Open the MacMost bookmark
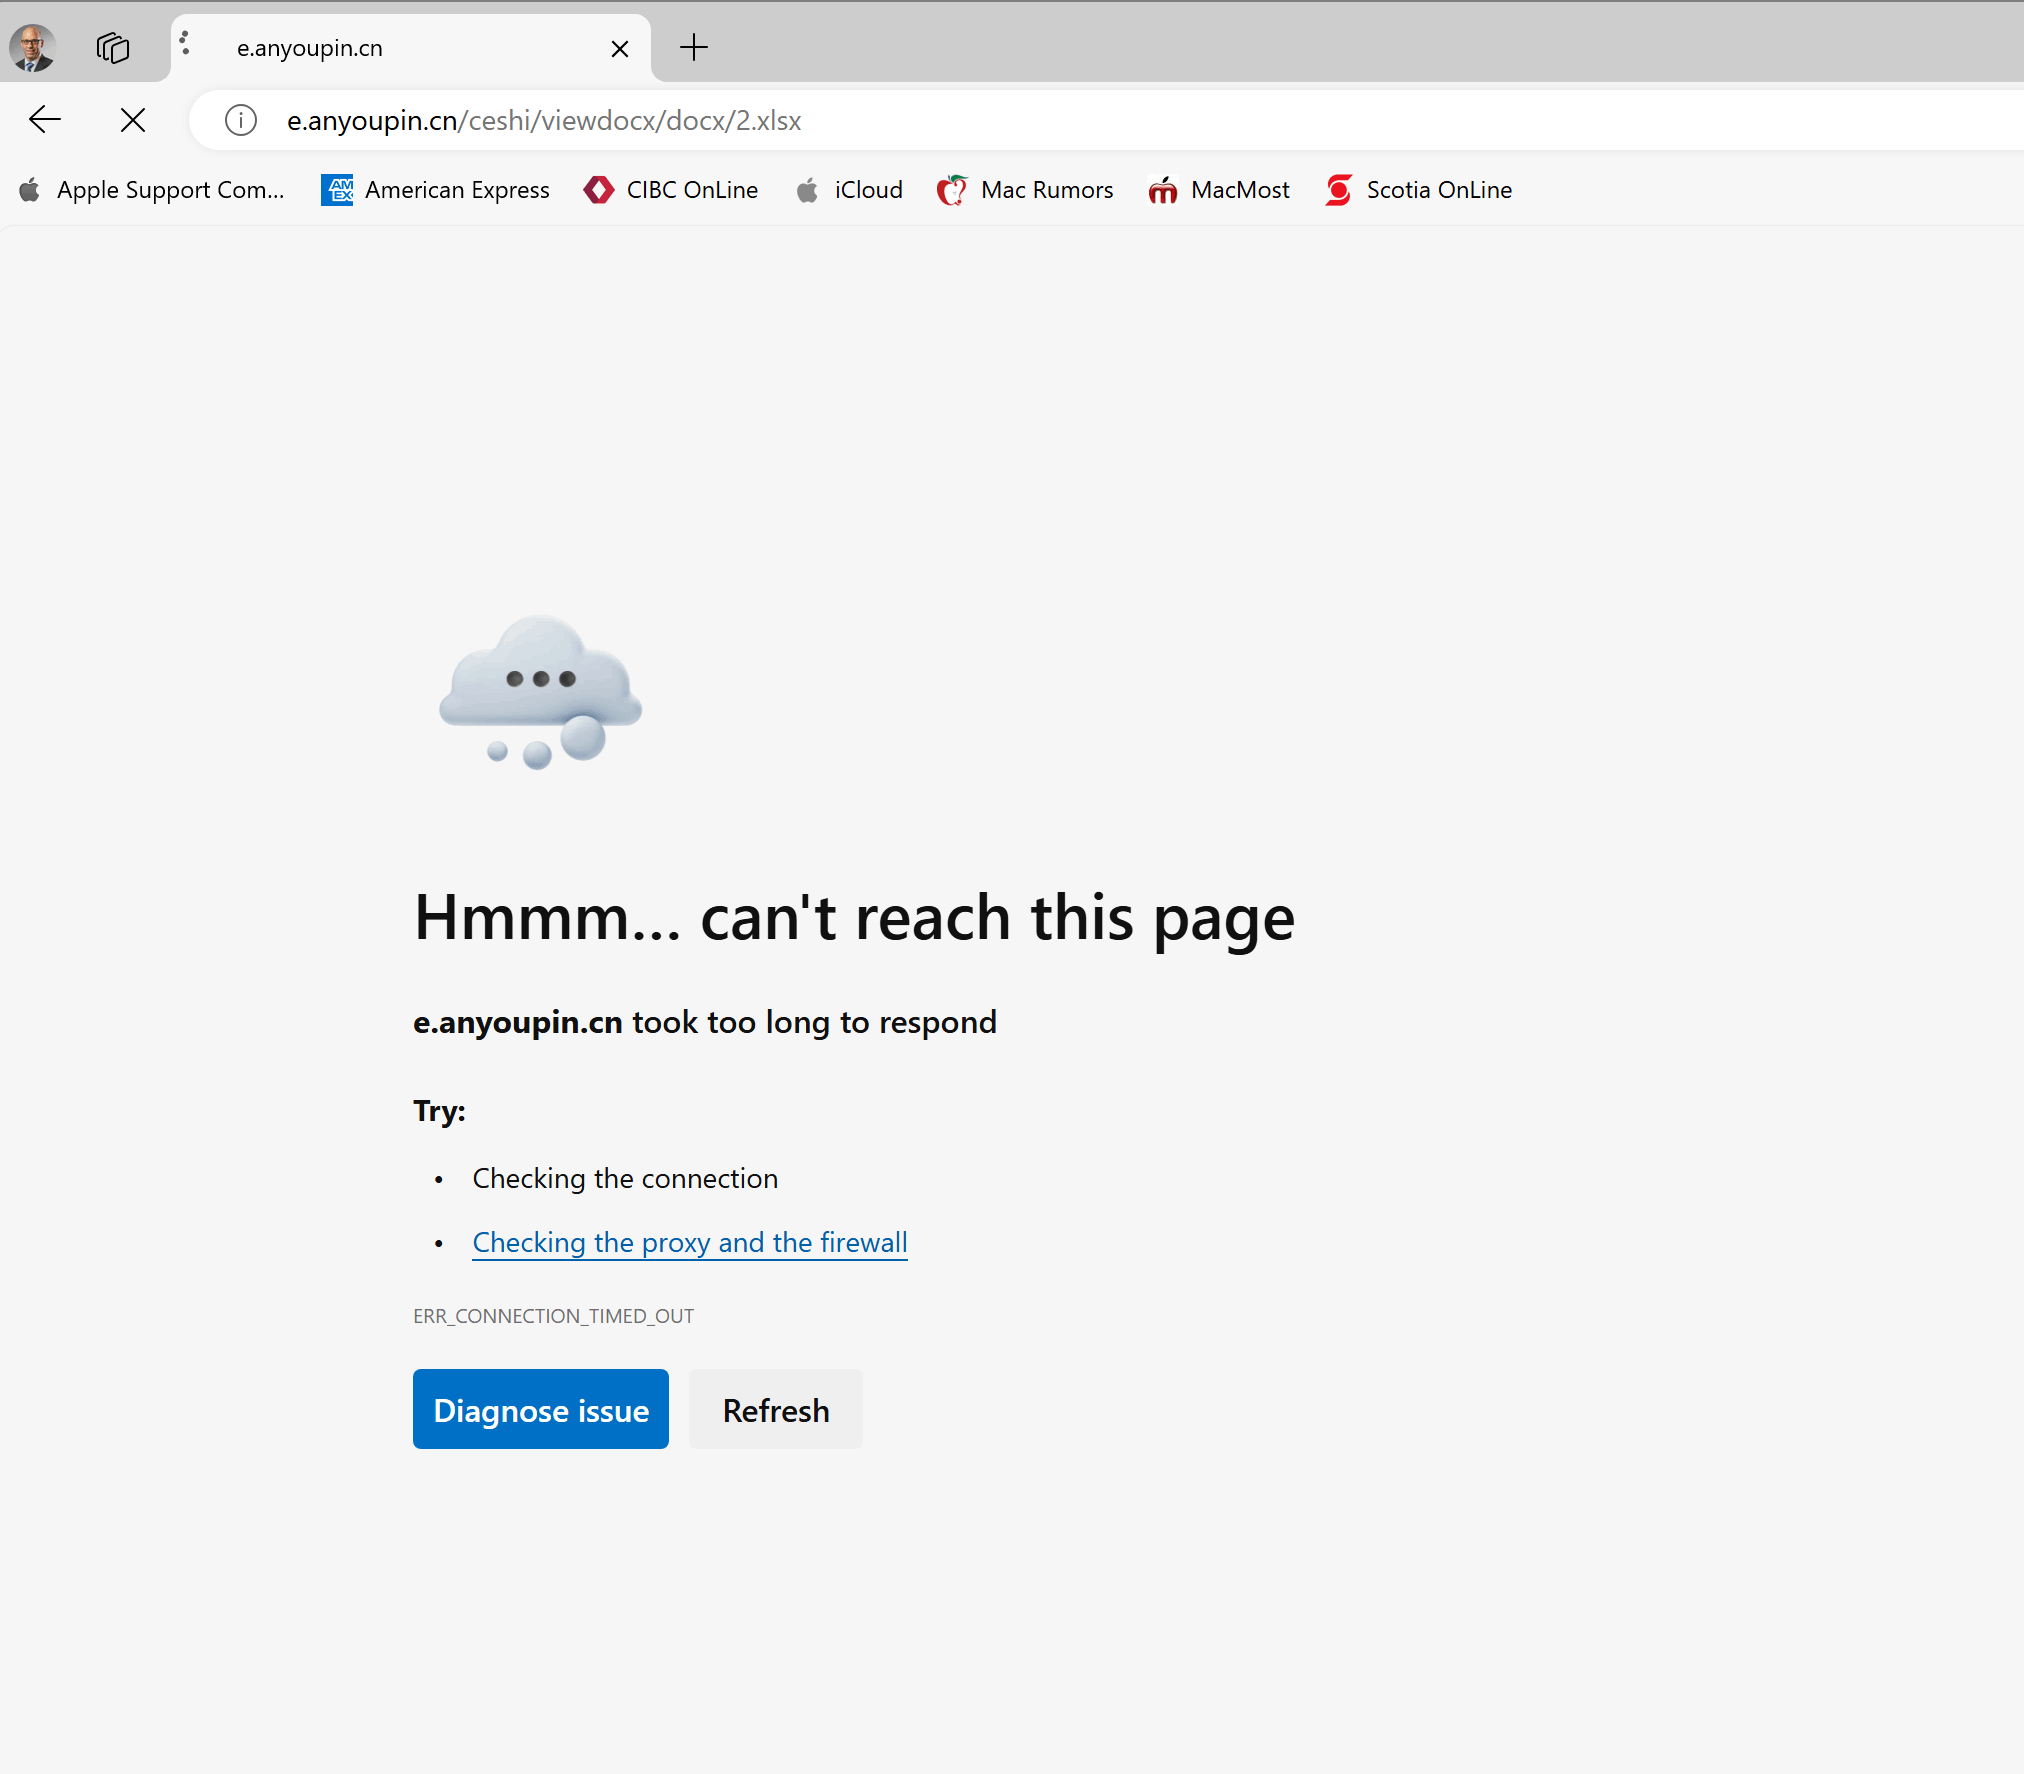The image size is (2024, 1774). coord(1219,190)
